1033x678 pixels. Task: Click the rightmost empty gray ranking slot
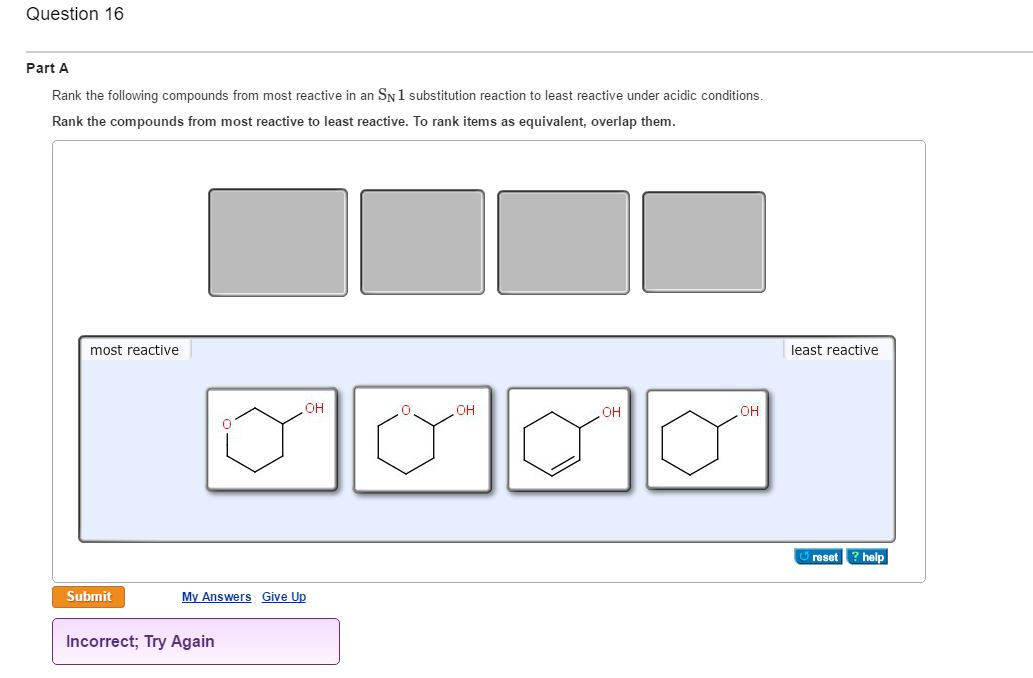pos(704,243)
